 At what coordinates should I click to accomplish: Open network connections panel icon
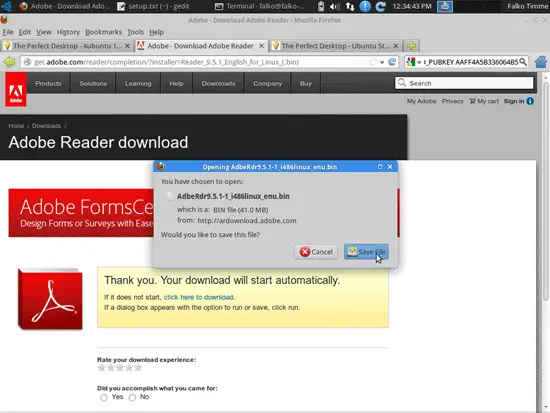(350, 6)
